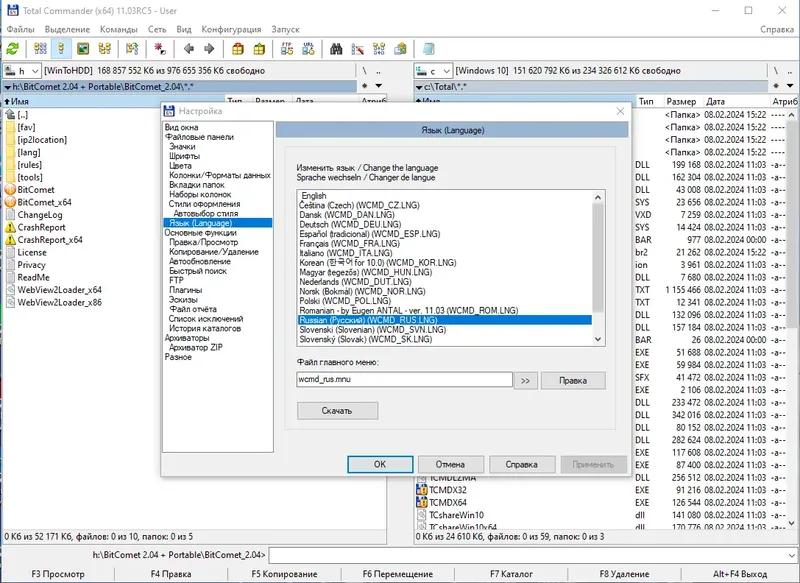Open FTP connect toolbar icon
This screenshot has width=800, height=583.
[x=287, y=49]
